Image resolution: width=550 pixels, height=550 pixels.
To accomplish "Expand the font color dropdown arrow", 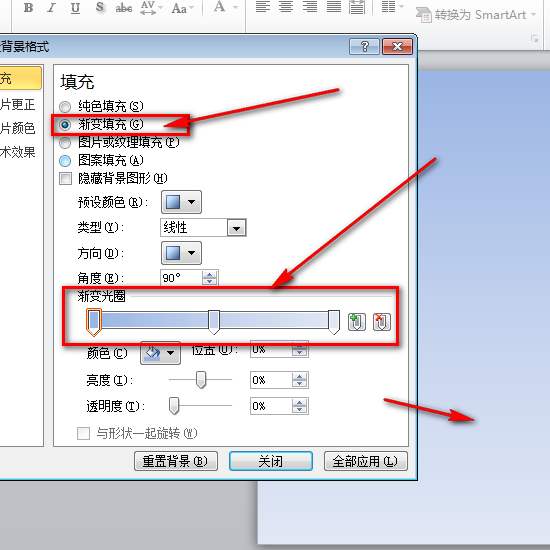I will pyautogui.click(x=235, y=7).
